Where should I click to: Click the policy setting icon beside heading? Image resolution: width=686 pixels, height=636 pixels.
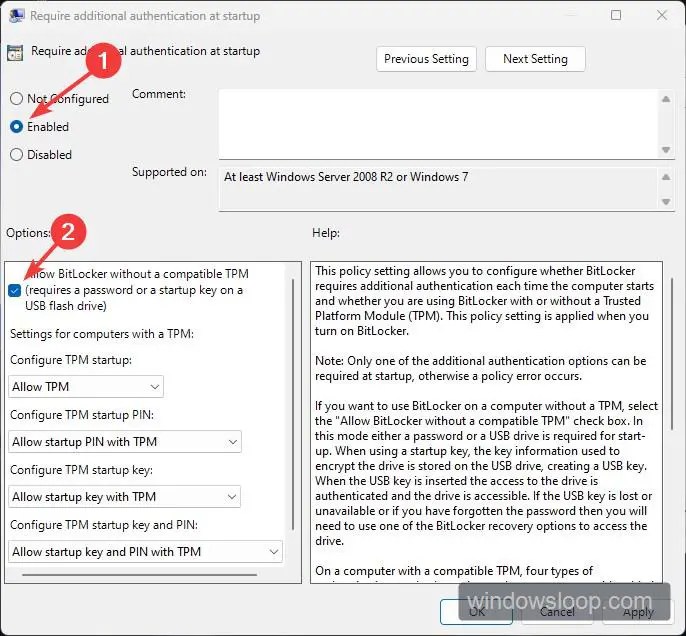[x=15, y=53]
